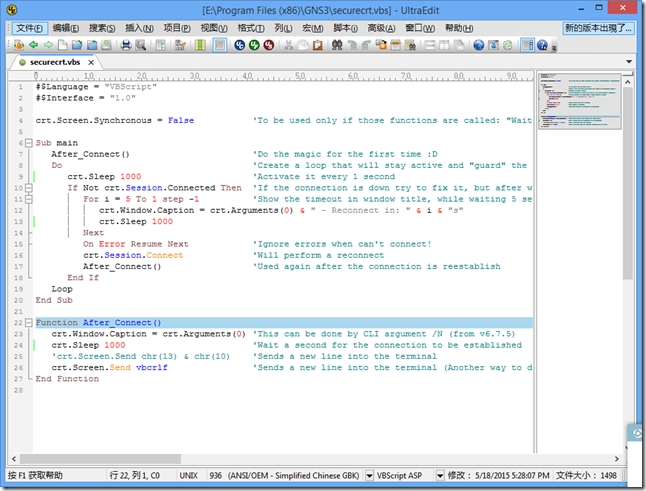The width and height of the screenshot is (646, 491).
Task: Click the red US circular icon
Action: tap(269, 45)
